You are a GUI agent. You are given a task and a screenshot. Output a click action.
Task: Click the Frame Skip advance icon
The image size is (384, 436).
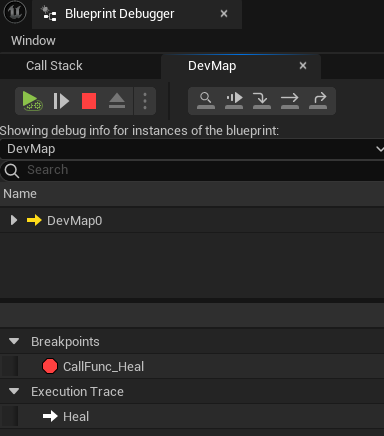61,101
